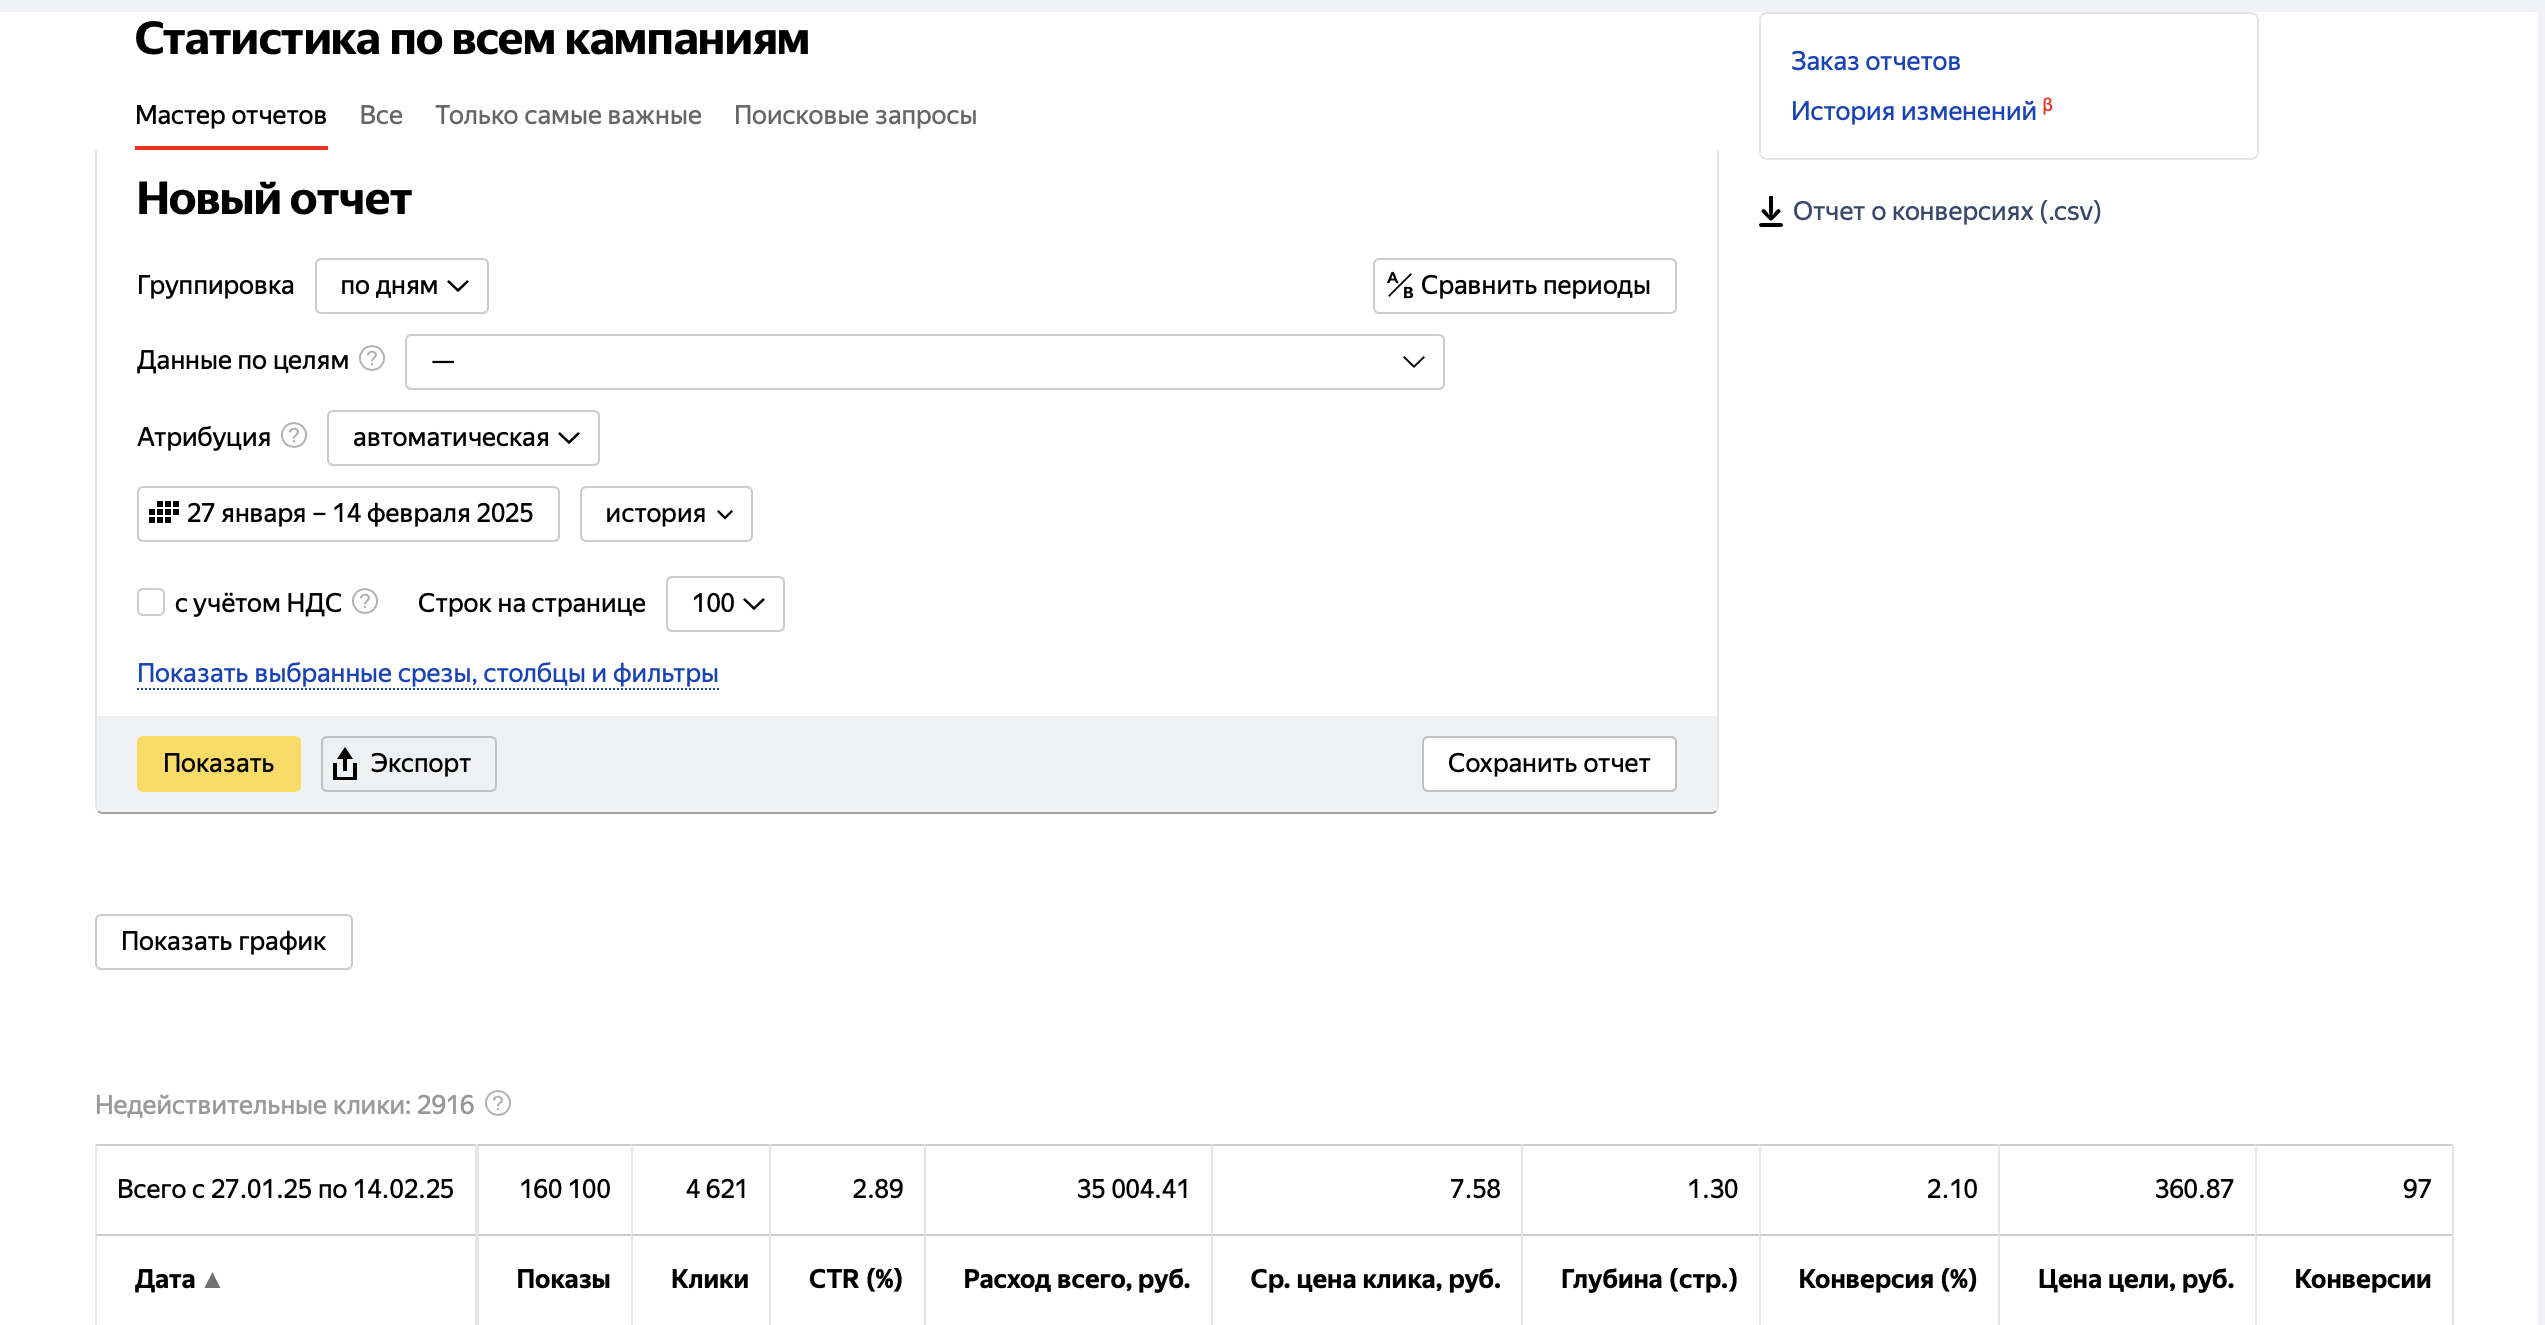The height and width of the screenshot is (1325, 2545).
Task: Open the история period dropdown
Action: pos(666,514)
